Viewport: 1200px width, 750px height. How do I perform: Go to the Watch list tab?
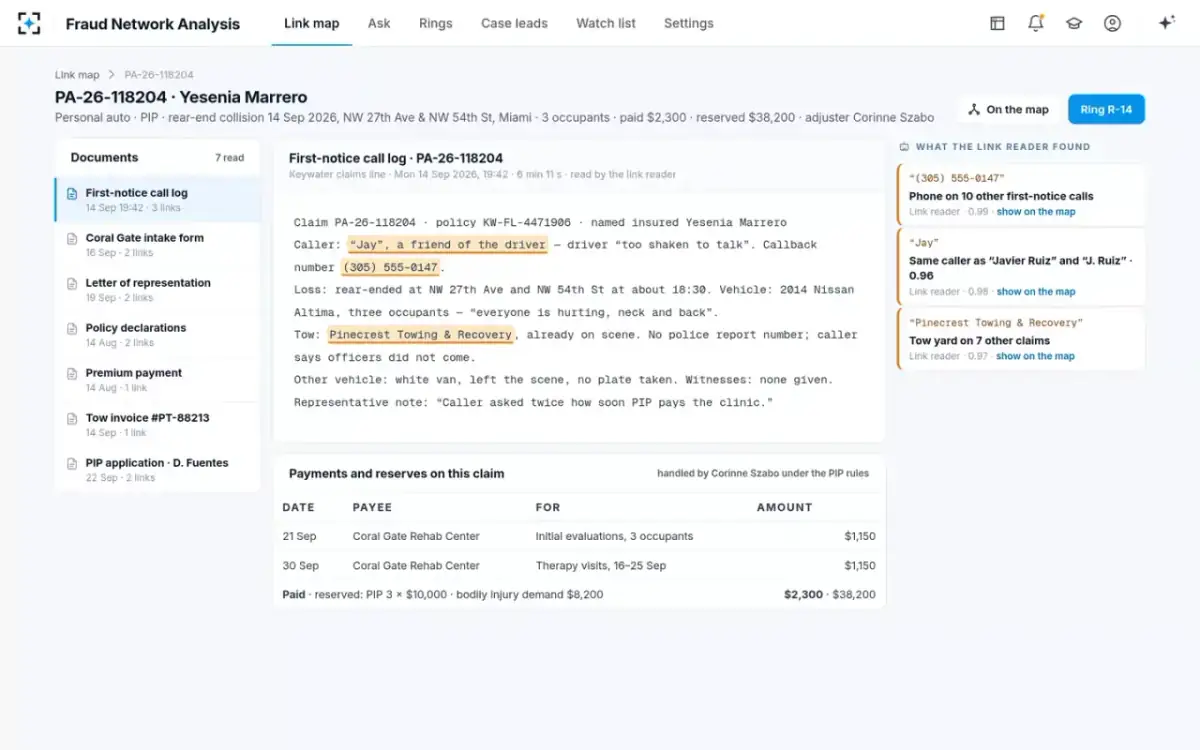coord(606,23)
